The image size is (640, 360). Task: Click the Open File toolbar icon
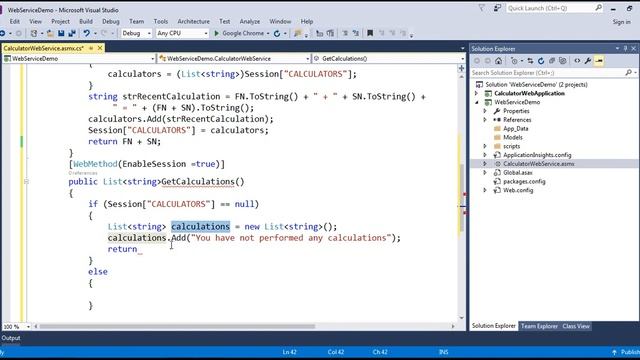[50, 33]
